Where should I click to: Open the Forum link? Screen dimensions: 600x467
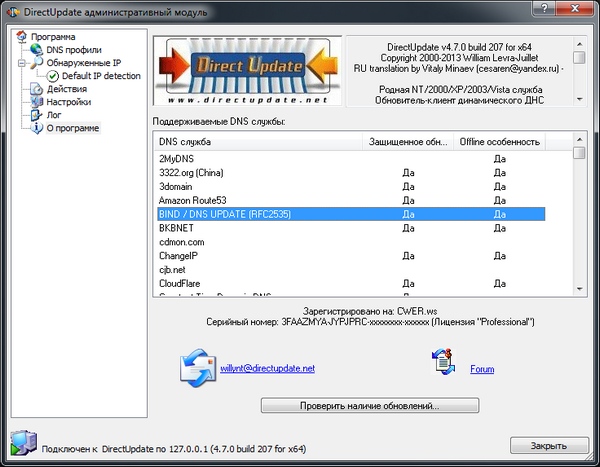point(482,369)
